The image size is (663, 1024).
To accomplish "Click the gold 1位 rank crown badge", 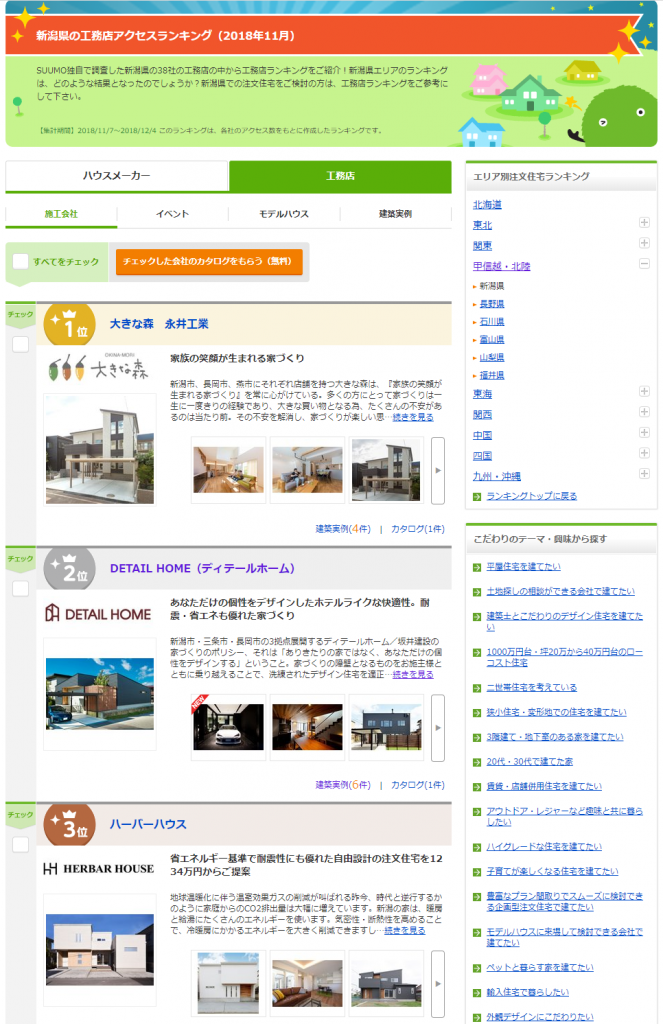I will 70,324.
